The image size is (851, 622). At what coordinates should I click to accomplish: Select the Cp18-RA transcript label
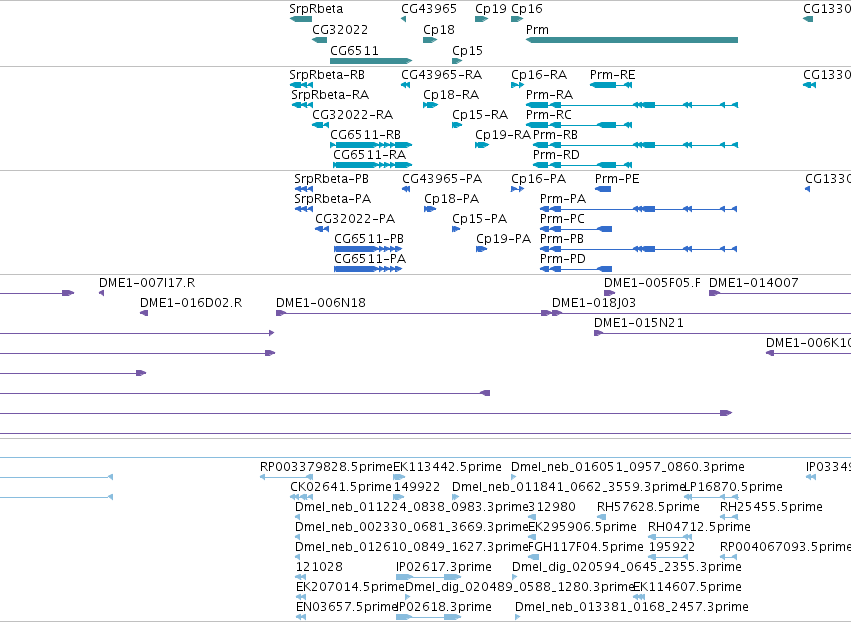point(451,94)
